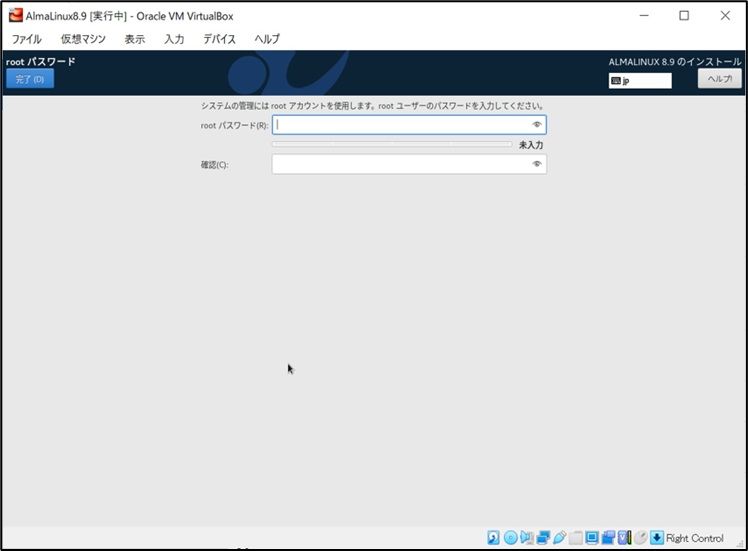748x551 pixels.
Task: Open the ファイル menu
Action: (27, 39)
